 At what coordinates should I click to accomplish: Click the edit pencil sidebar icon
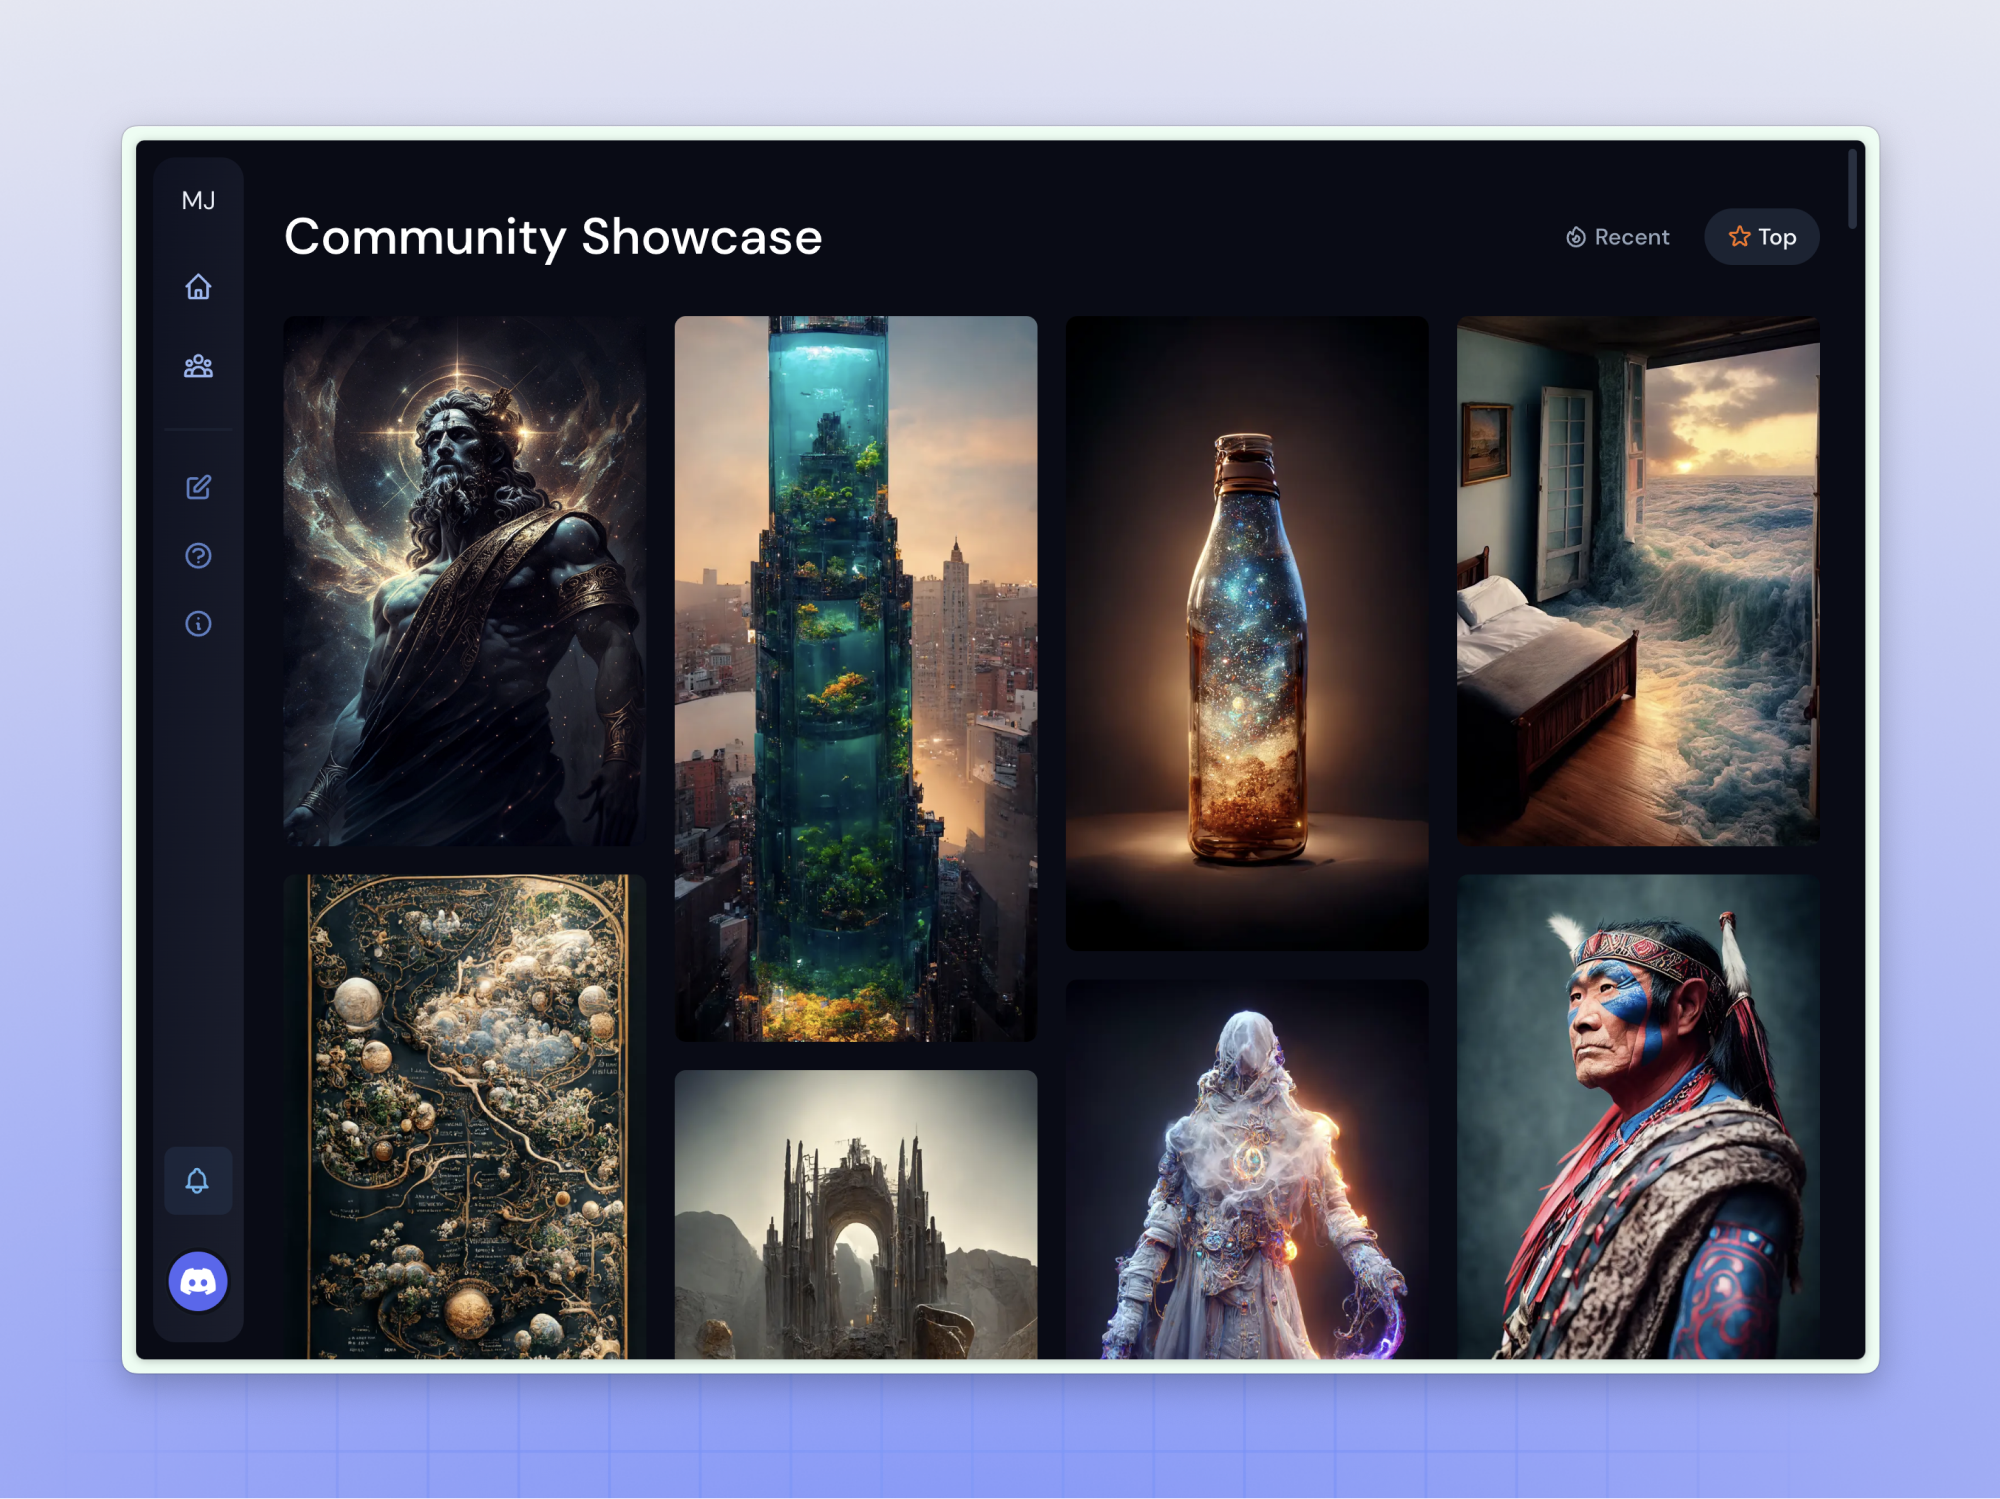tap(198, 487)
